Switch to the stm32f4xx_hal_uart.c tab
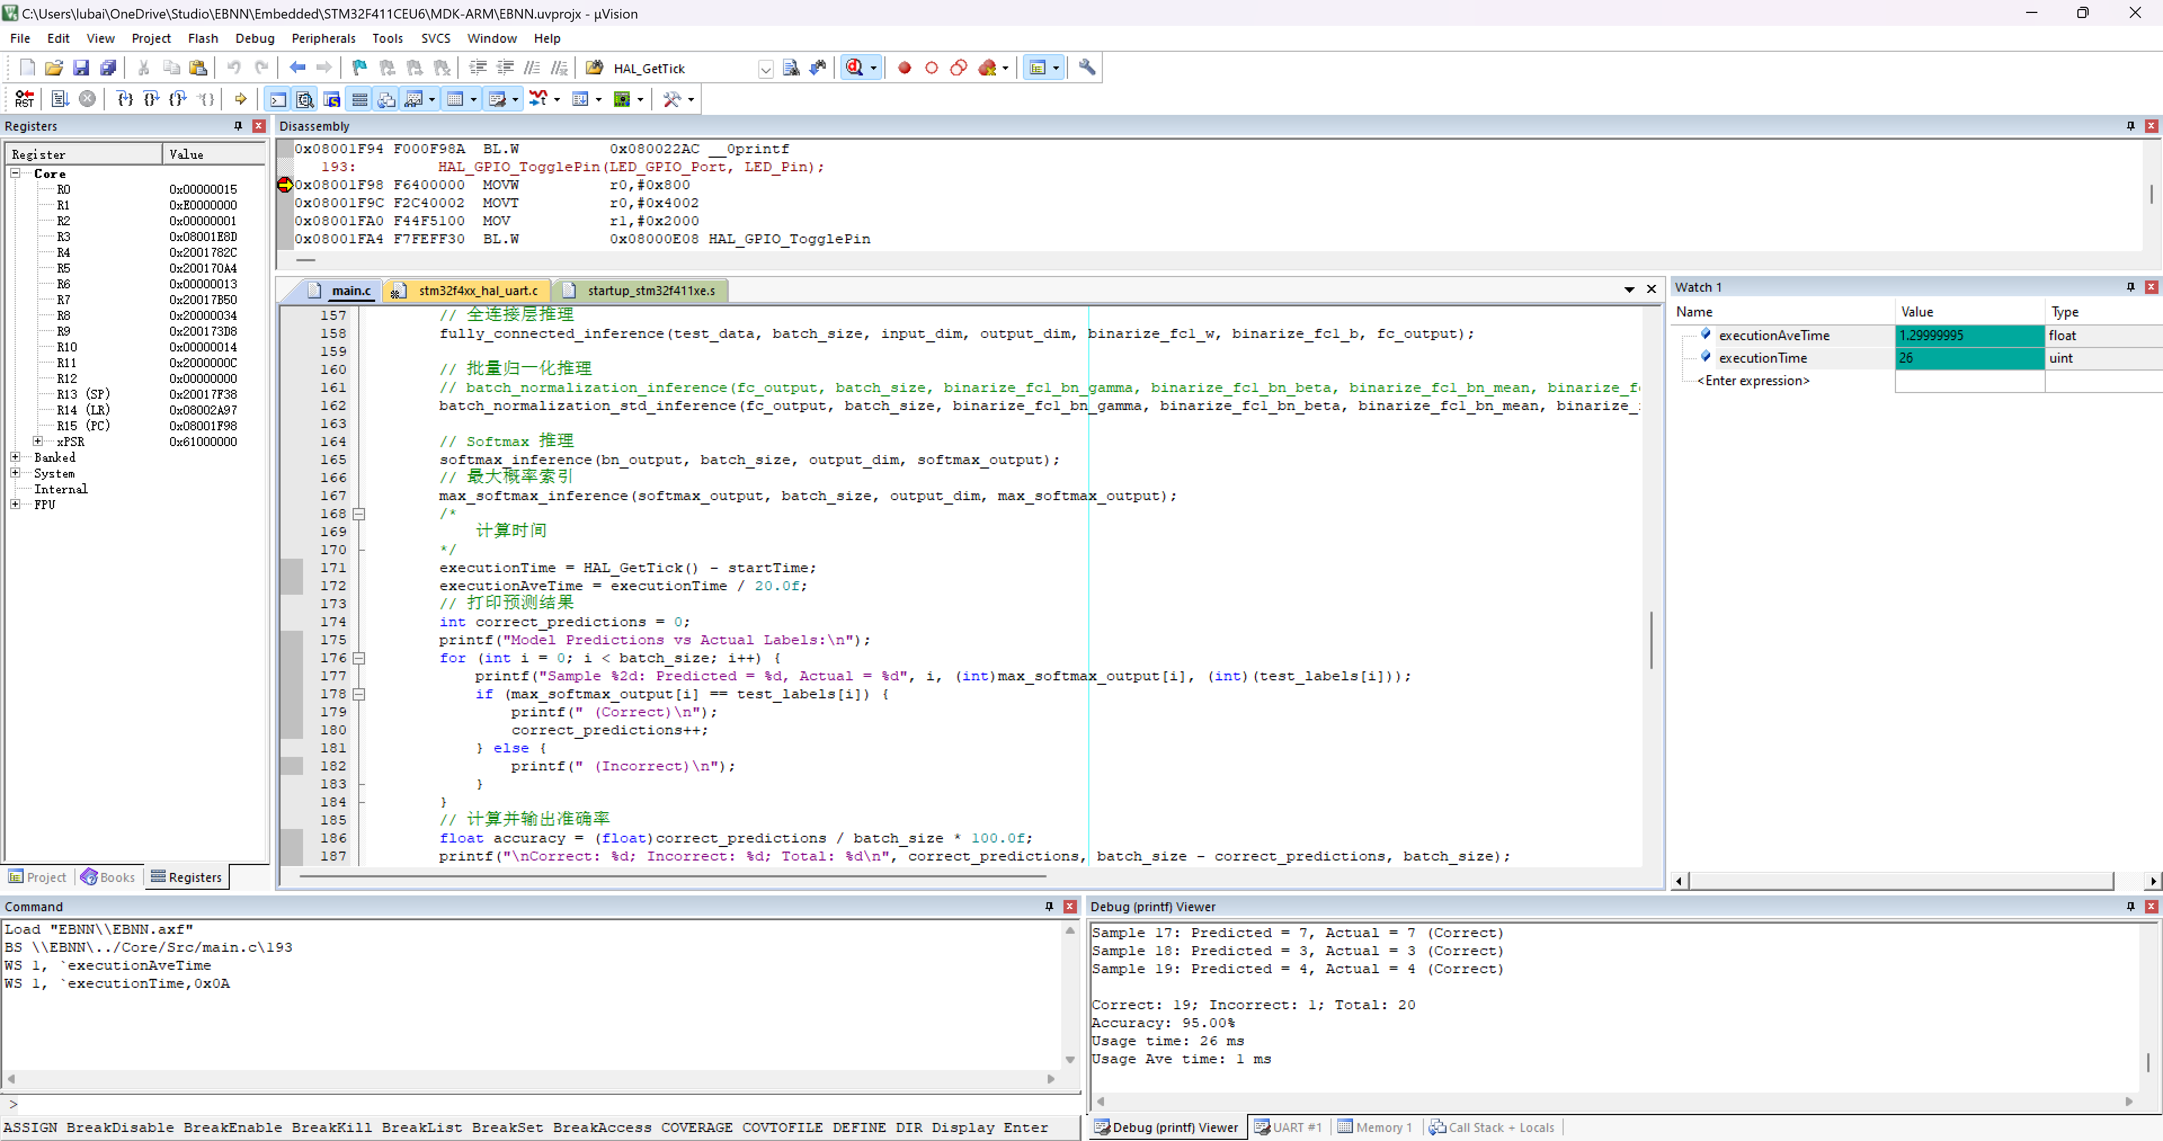The height and width of the screenshot is (1141, 2163). (x=467, y=290)
